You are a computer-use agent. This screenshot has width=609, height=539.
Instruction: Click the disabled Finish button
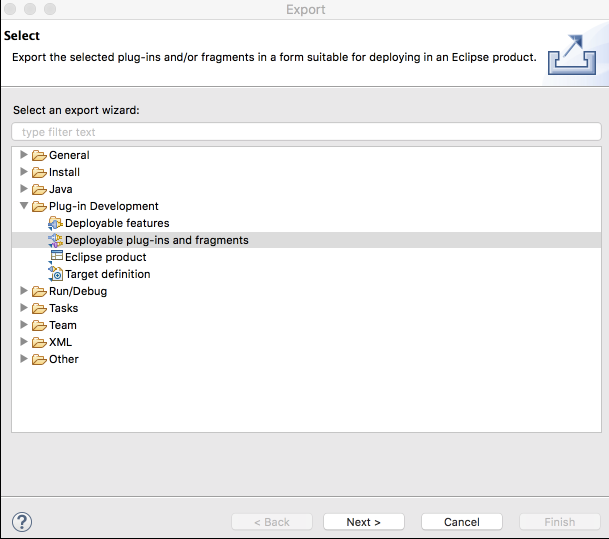click(560, 522)
